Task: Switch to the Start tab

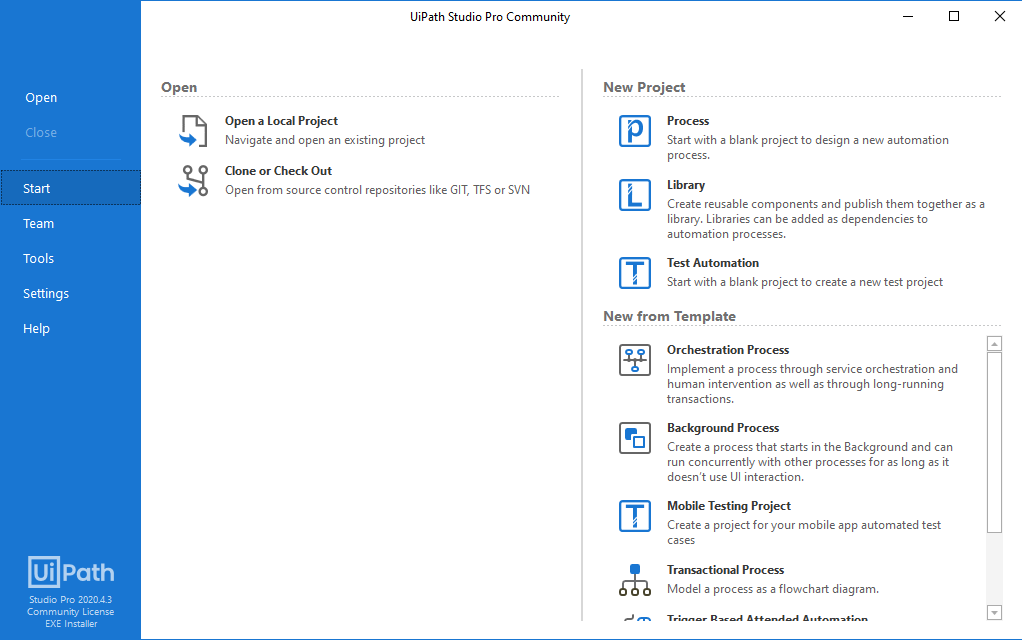Action: pos(70,188)
